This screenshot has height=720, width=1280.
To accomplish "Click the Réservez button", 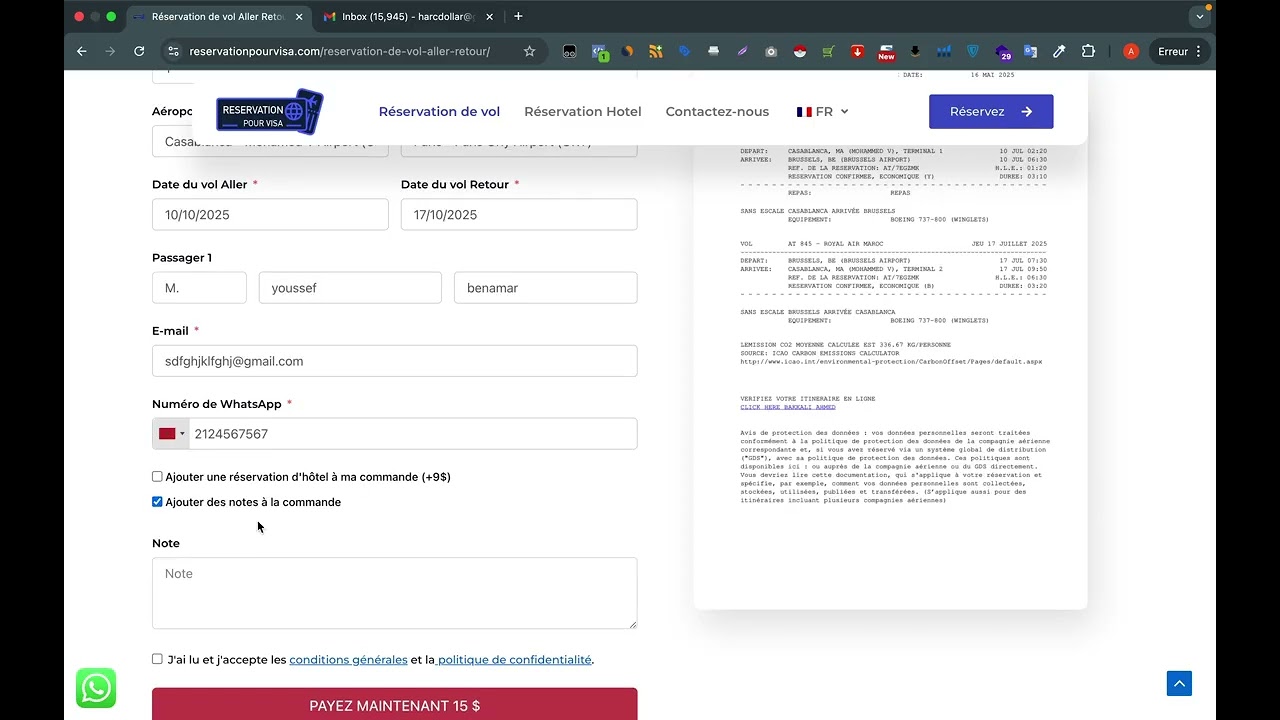I will (x=991, y=112).
